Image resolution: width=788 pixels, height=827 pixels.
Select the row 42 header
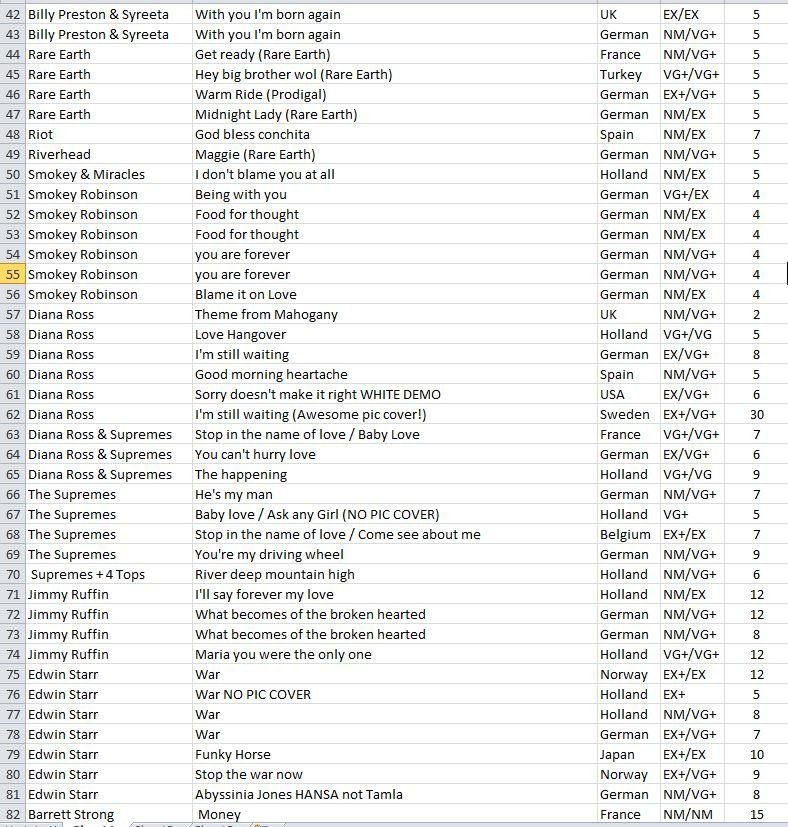tap(12, 14)
